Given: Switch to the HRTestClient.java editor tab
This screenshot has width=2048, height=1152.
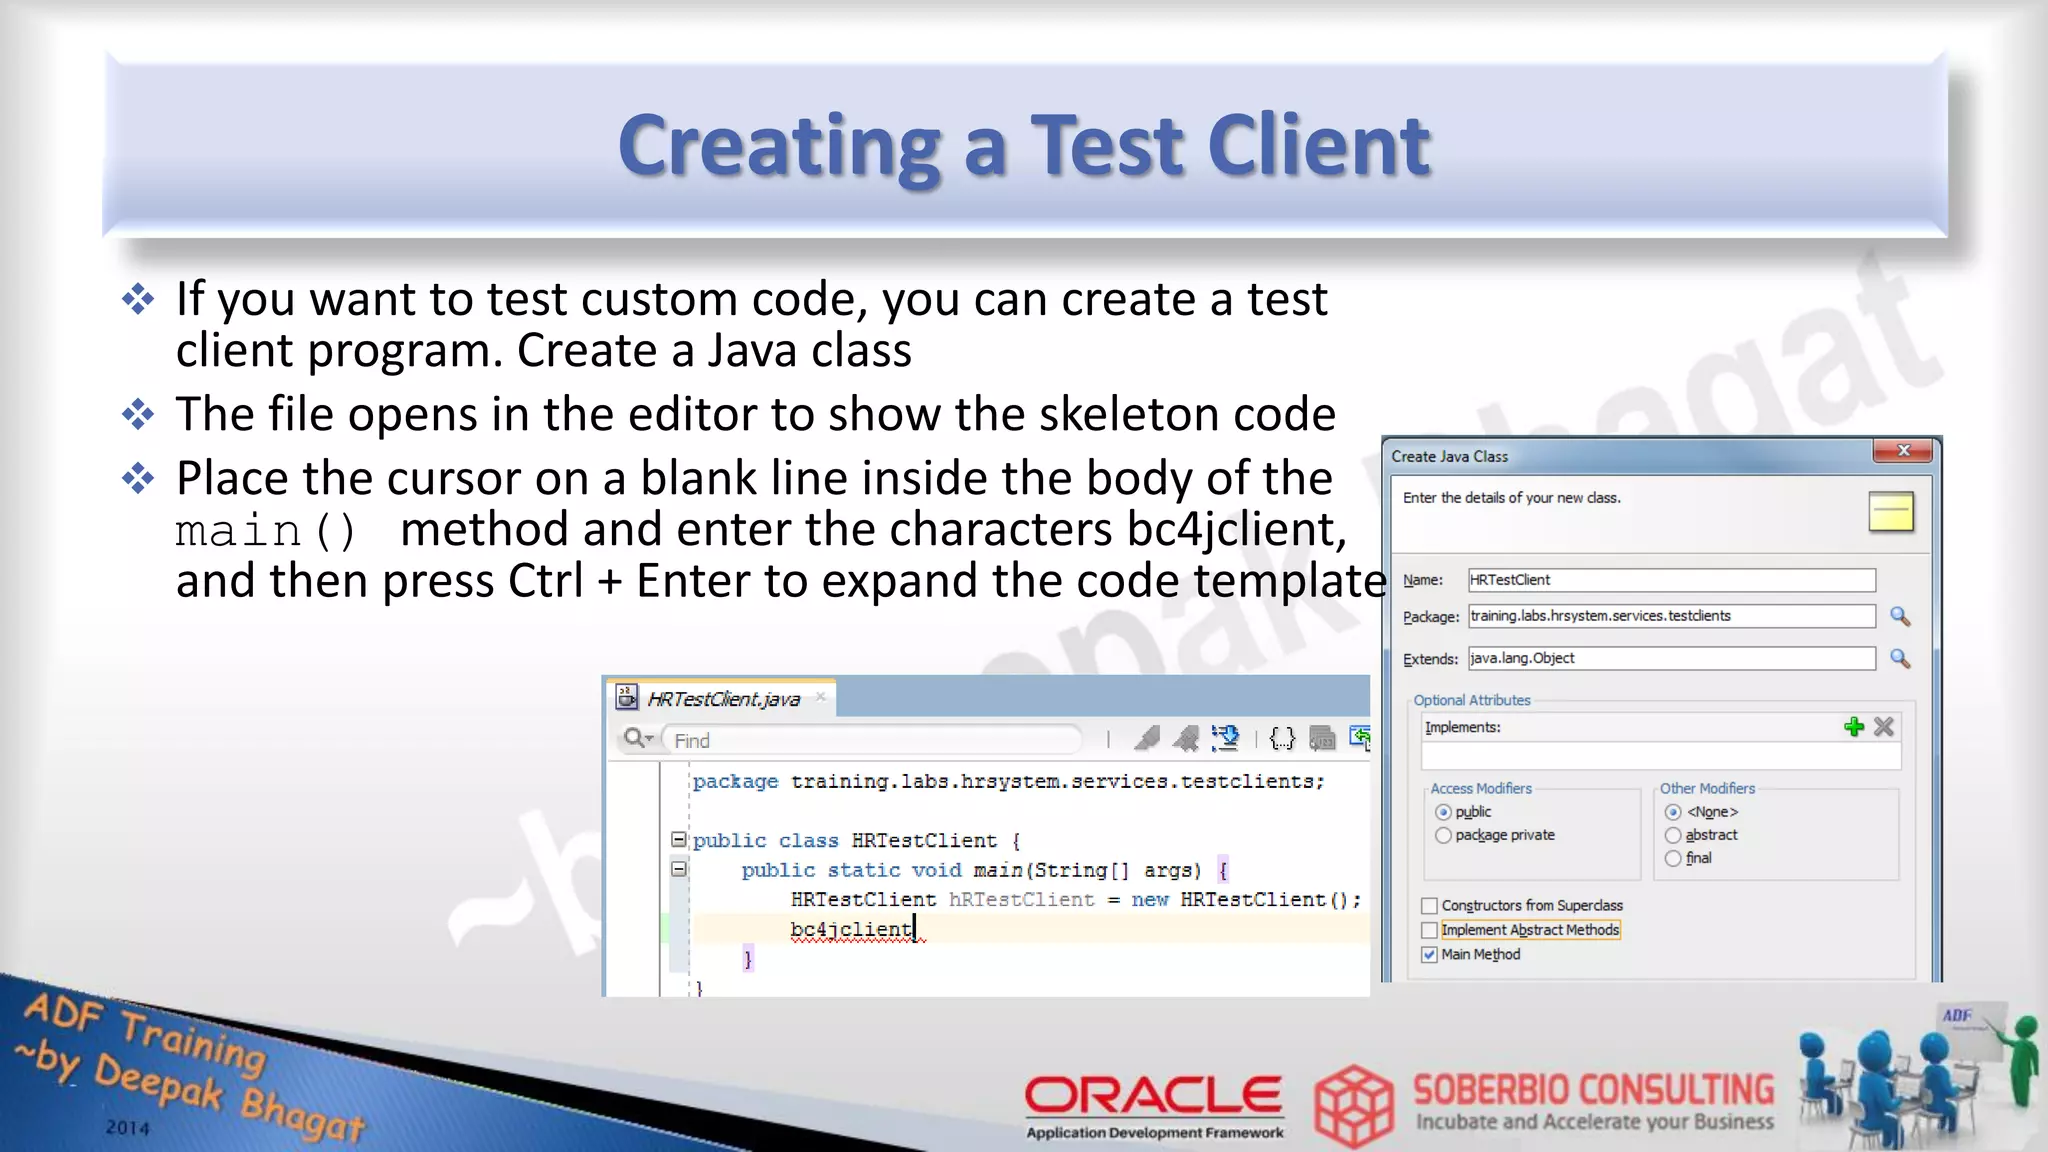Looking at the screenshot, I should click(x=723, y=699).
